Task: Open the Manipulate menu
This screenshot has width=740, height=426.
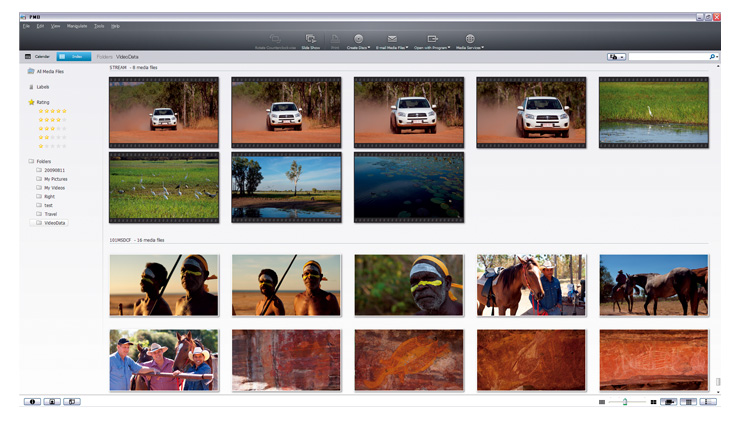Action: (x=77, y=25)
